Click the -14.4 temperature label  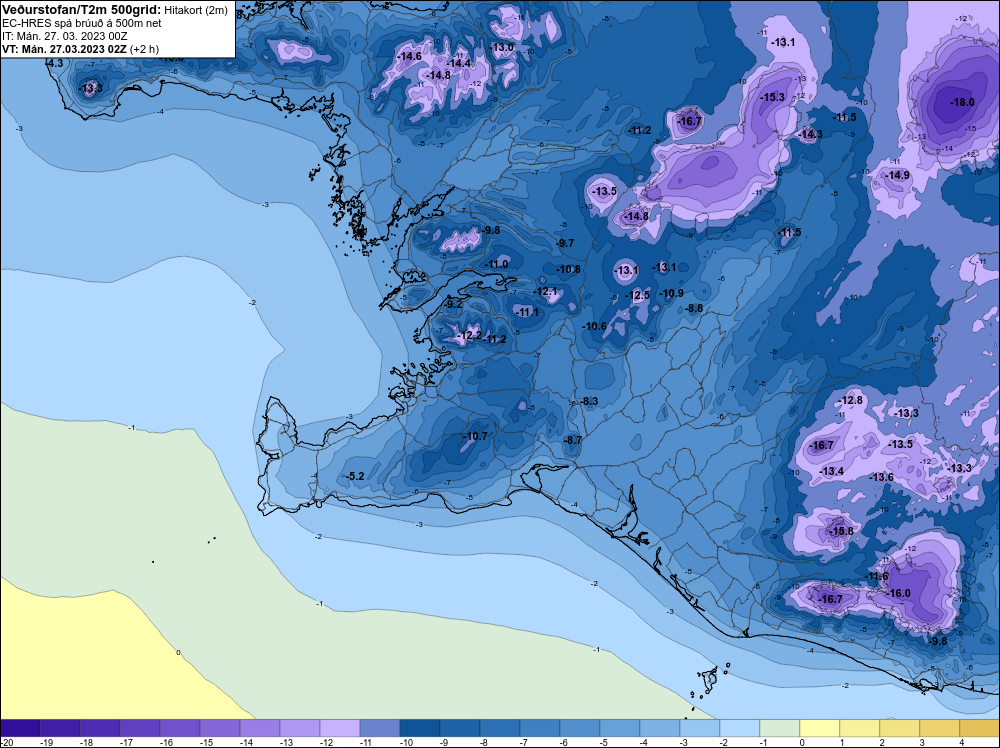click(459, 62)
